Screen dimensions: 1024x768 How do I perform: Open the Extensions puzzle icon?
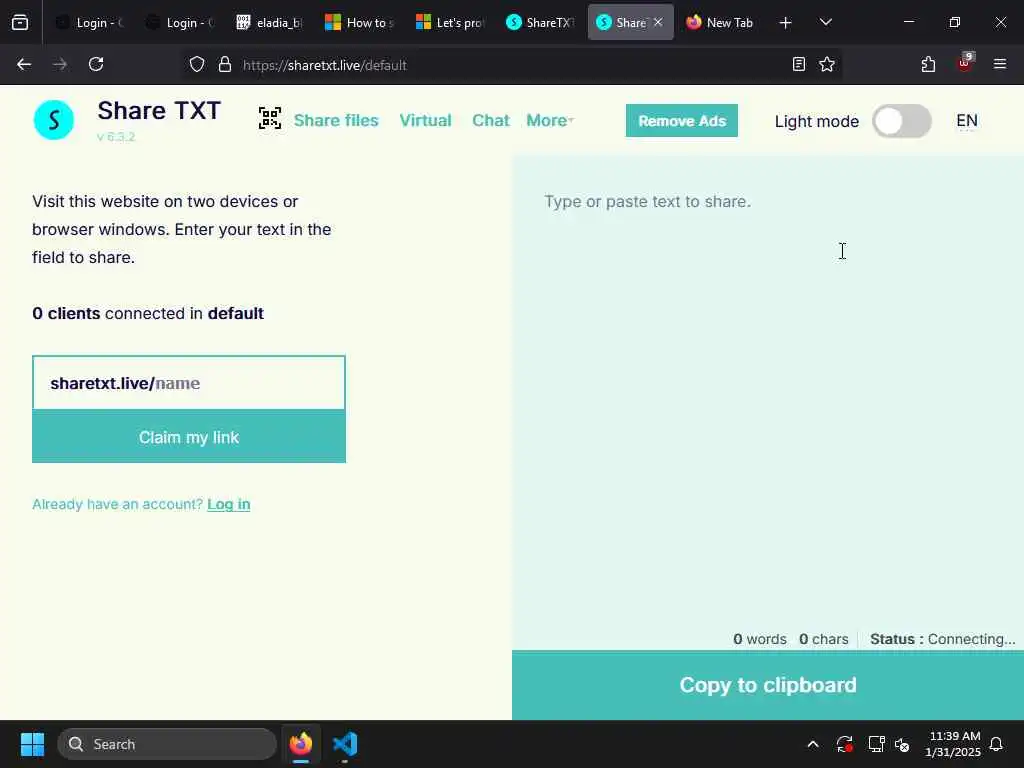[928, 64]
